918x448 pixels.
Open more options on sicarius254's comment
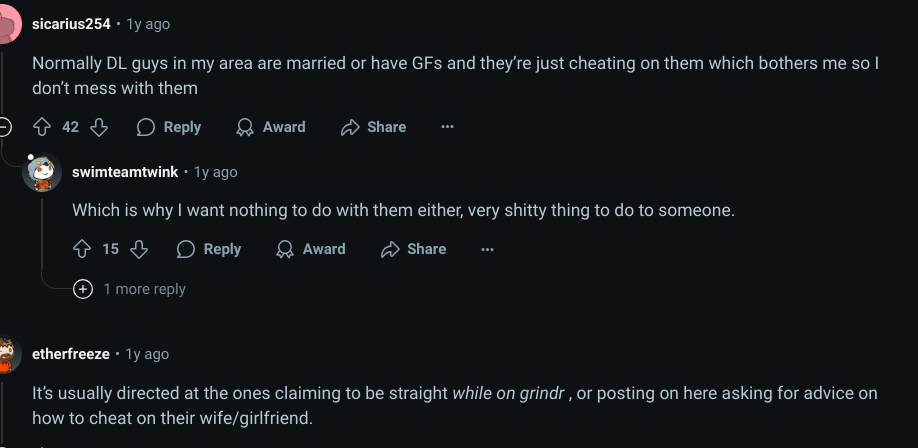pos(447,127)
